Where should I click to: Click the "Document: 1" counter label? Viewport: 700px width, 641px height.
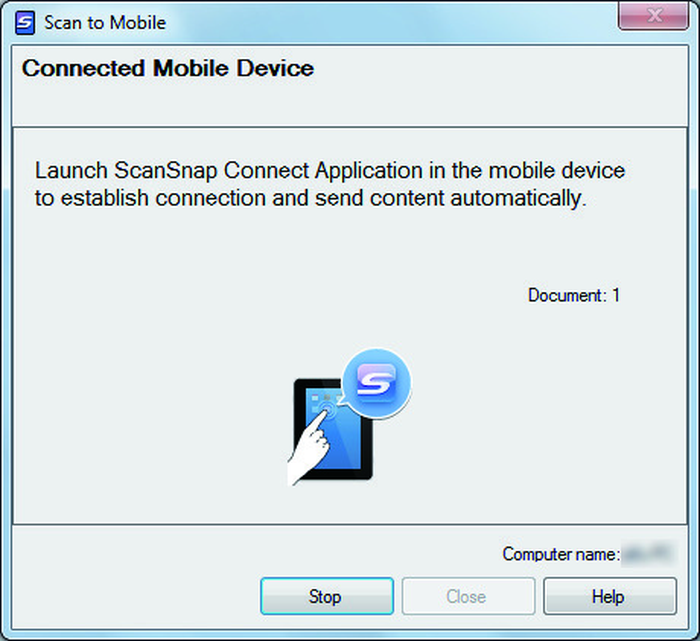574,296
